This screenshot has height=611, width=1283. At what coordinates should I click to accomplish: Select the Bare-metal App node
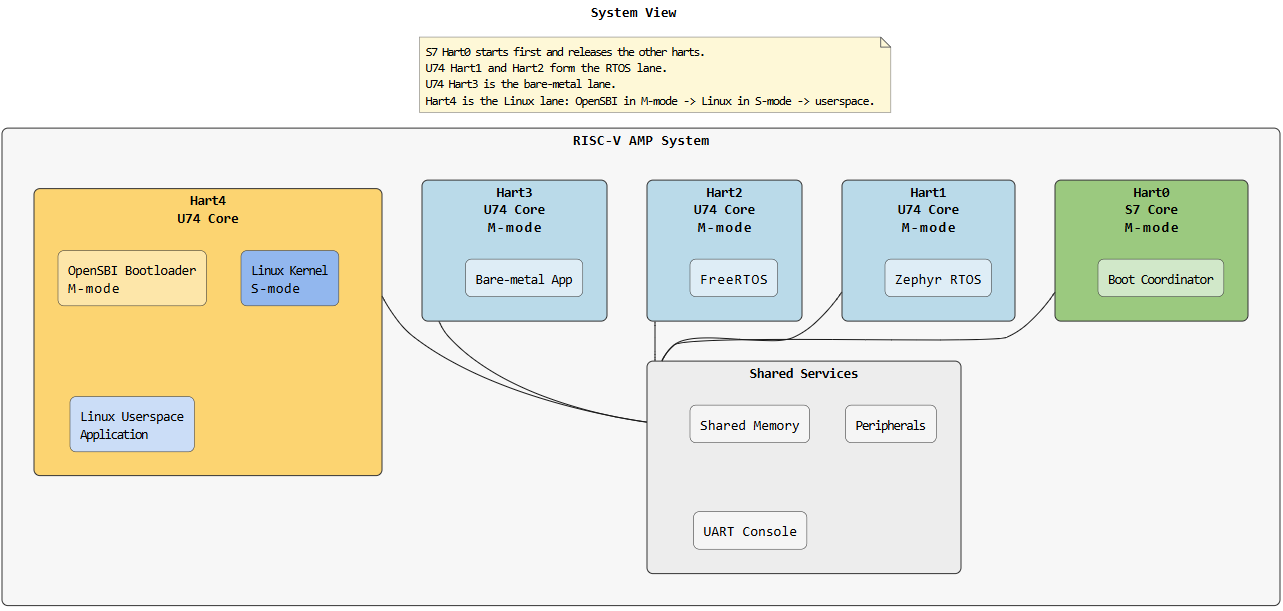(524, 279)
